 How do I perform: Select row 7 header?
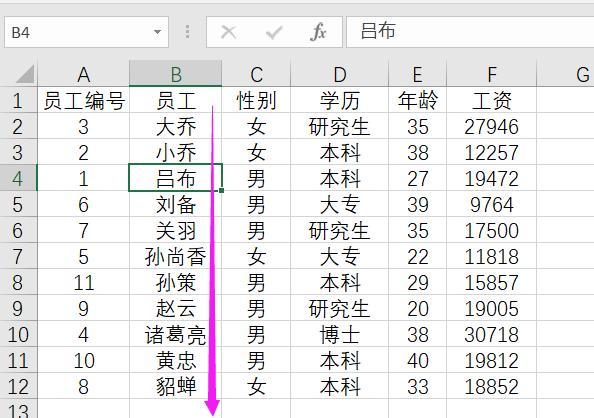18,256
